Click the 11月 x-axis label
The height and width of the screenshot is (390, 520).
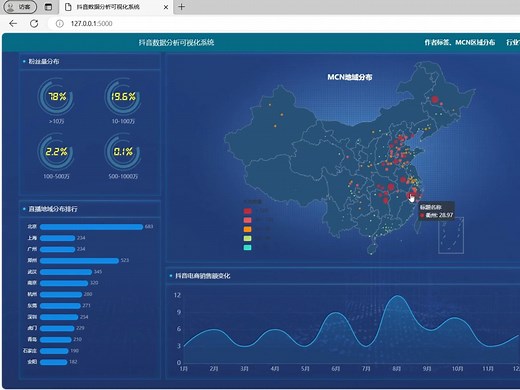pos(488,369)
